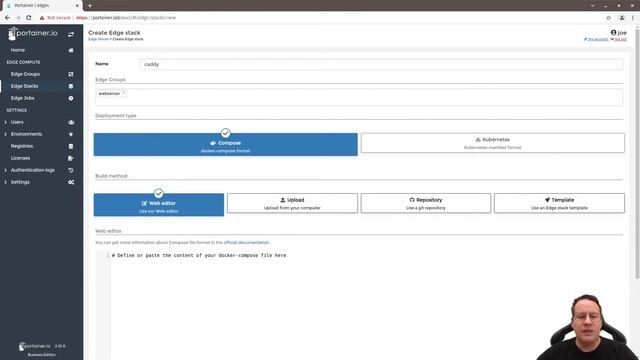
Task: Click the Users sidebar icon
Action: (x=71, y=122)
